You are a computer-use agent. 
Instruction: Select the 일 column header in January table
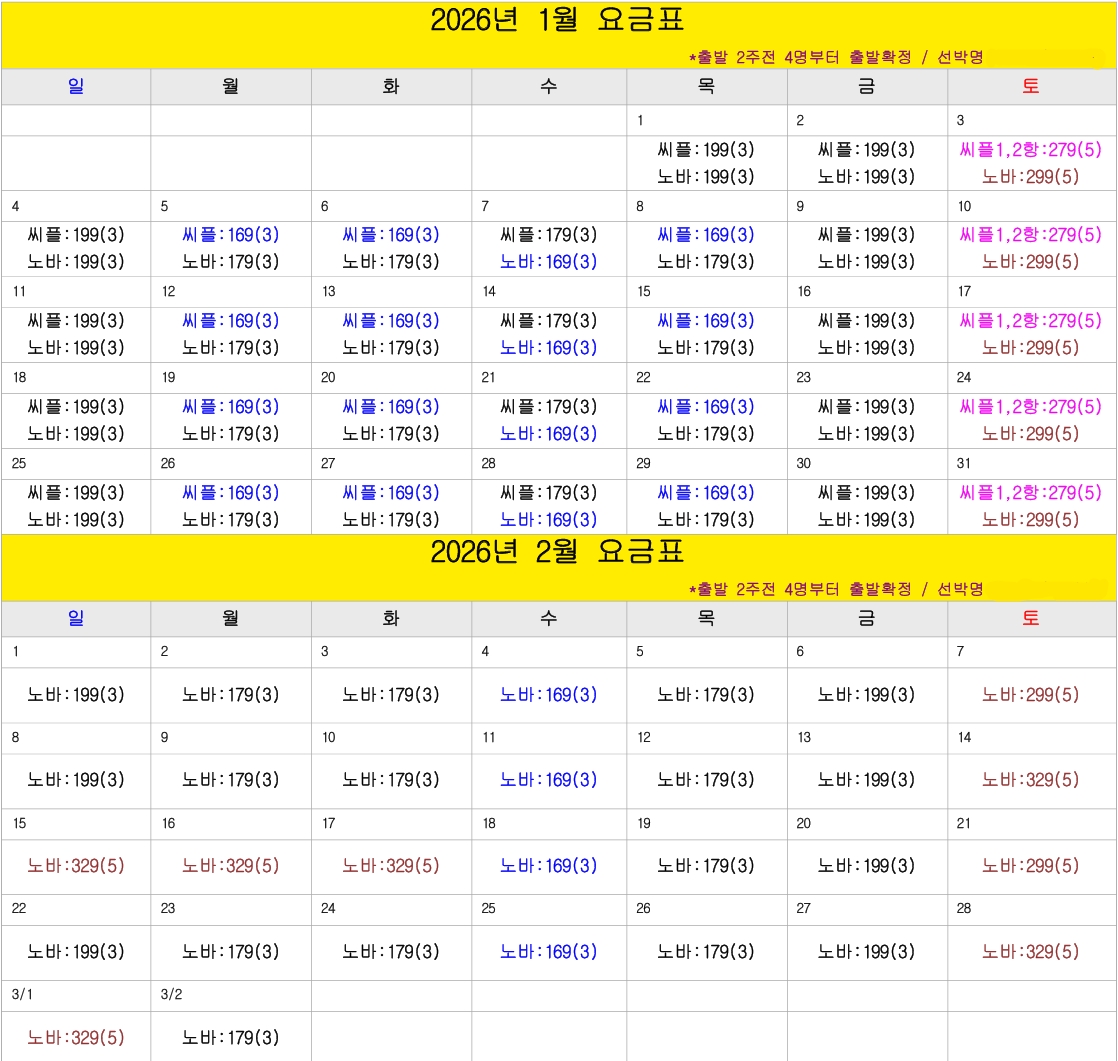pos(76,87)
